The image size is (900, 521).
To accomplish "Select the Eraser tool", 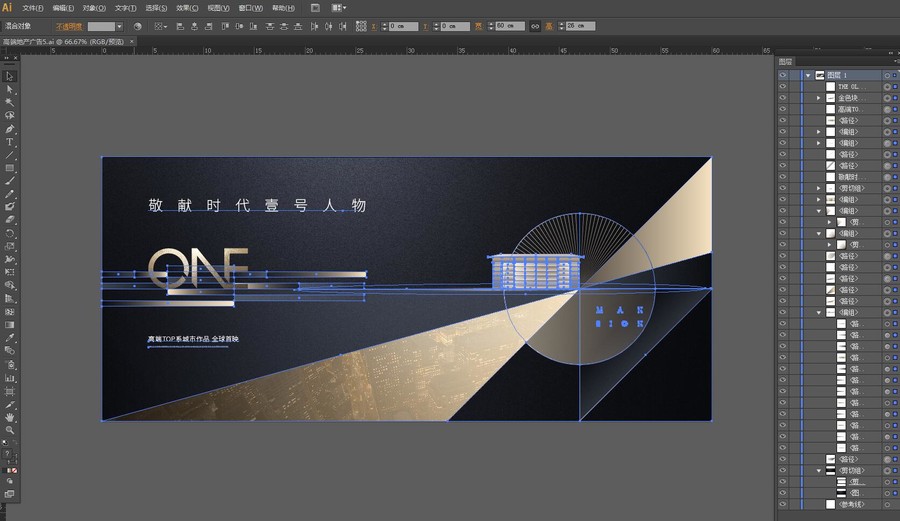I will pos(10,220).
